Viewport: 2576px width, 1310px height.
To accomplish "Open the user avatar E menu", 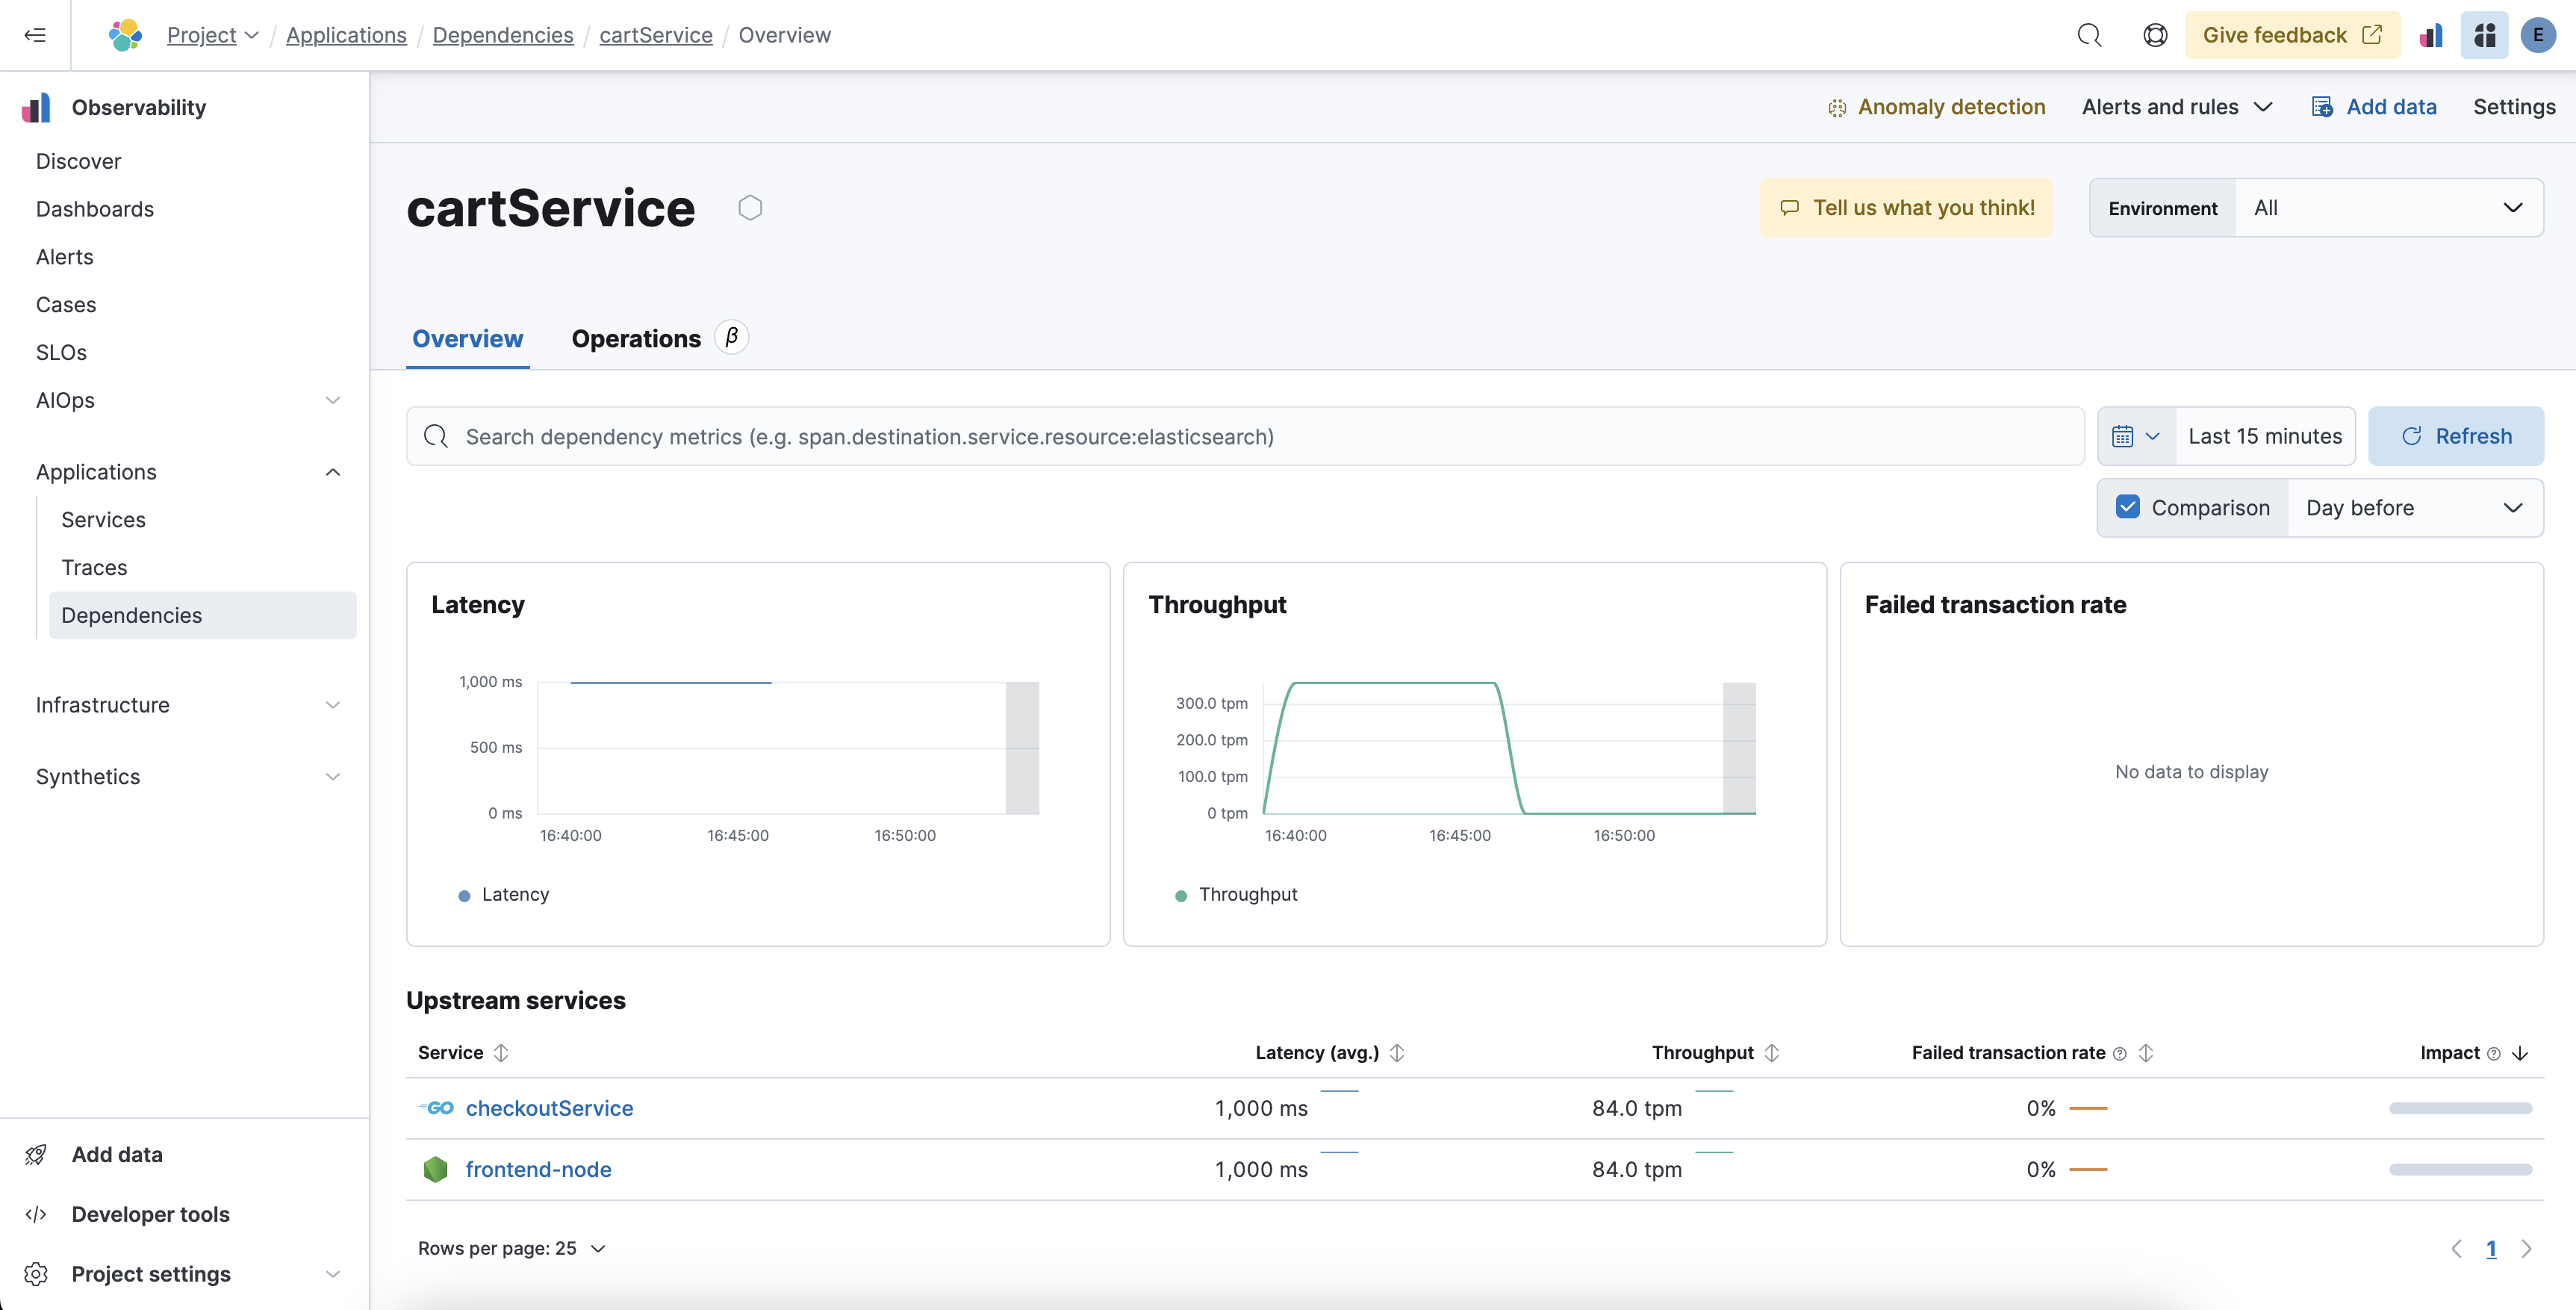I will coord(2538,35).
